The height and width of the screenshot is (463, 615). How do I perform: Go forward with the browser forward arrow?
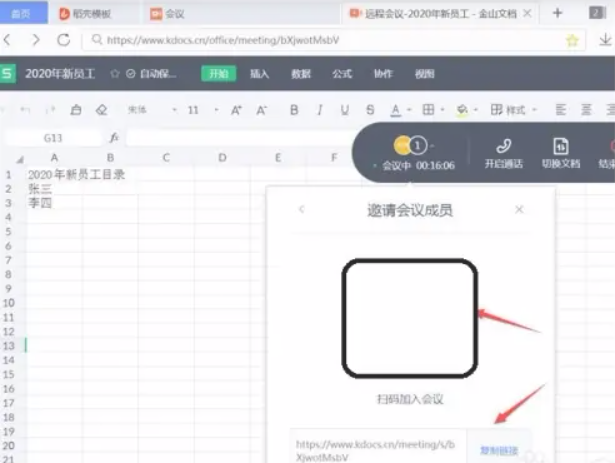[x=36, y=40]
